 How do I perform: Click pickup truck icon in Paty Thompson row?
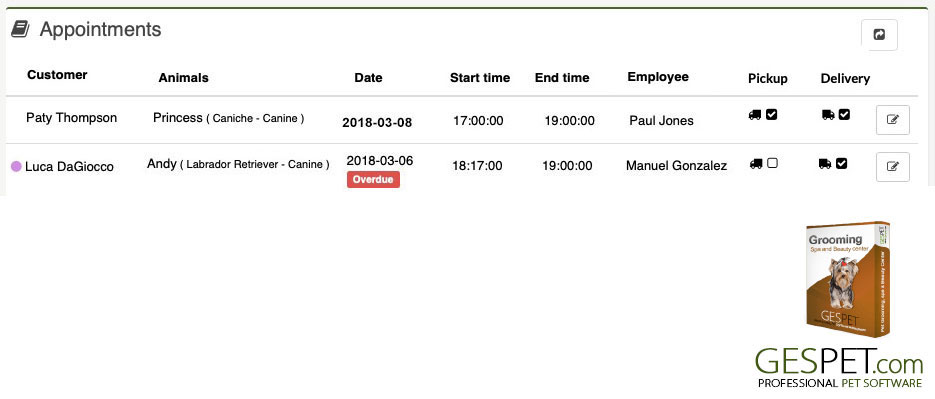755,115
